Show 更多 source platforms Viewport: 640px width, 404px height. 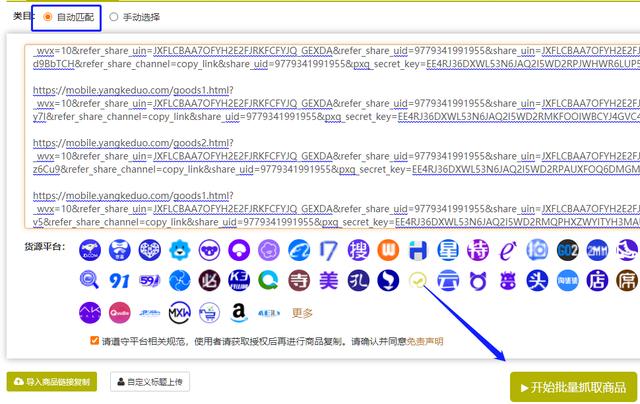(302, 313)
